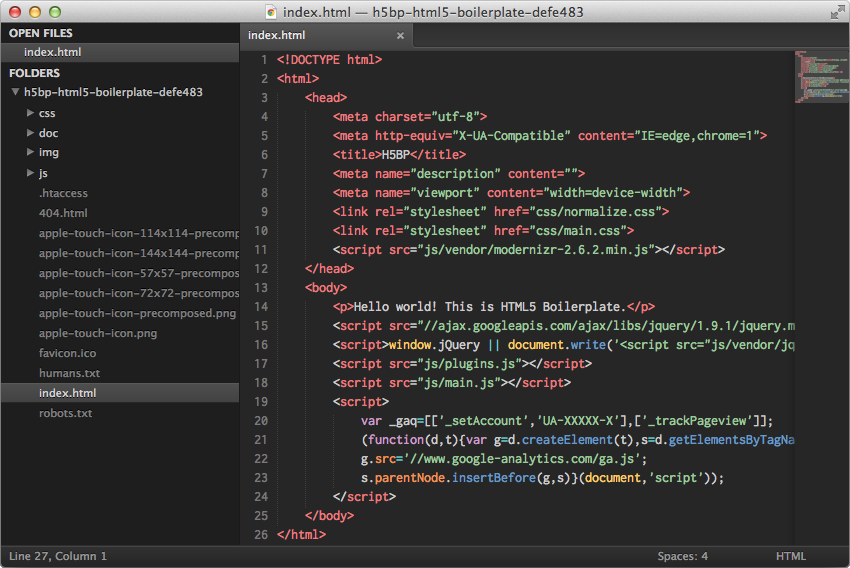This screenshot has width=850, height=568.
Task: Open apple-touch-icon-144x144-precomposed file
Action: 139,253
